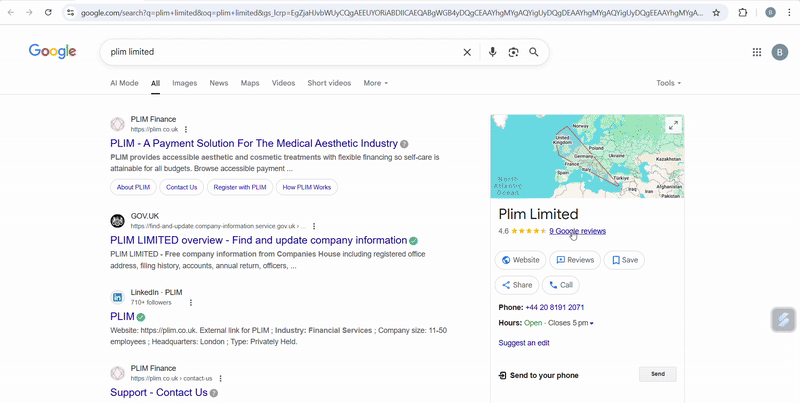800x403 pixels.
Task: Click phone number +44 20 8191 2071
Action: pyautogui.click(x=555, y=308)
